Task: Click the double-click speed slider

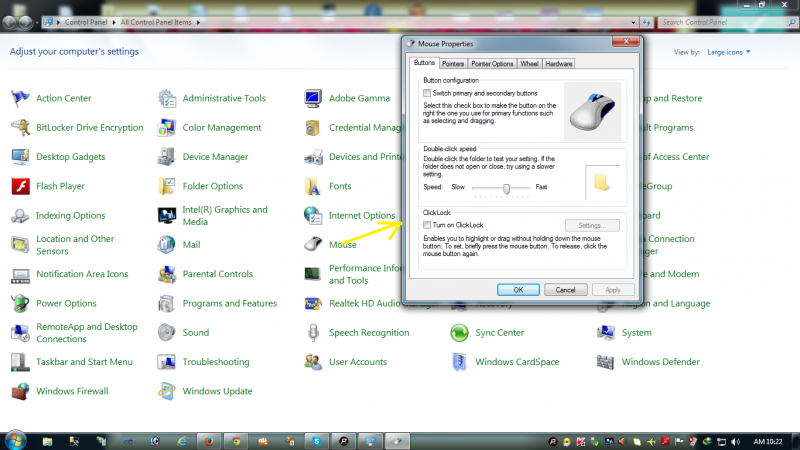Action: pyautogui.click(x=507, y=187)
